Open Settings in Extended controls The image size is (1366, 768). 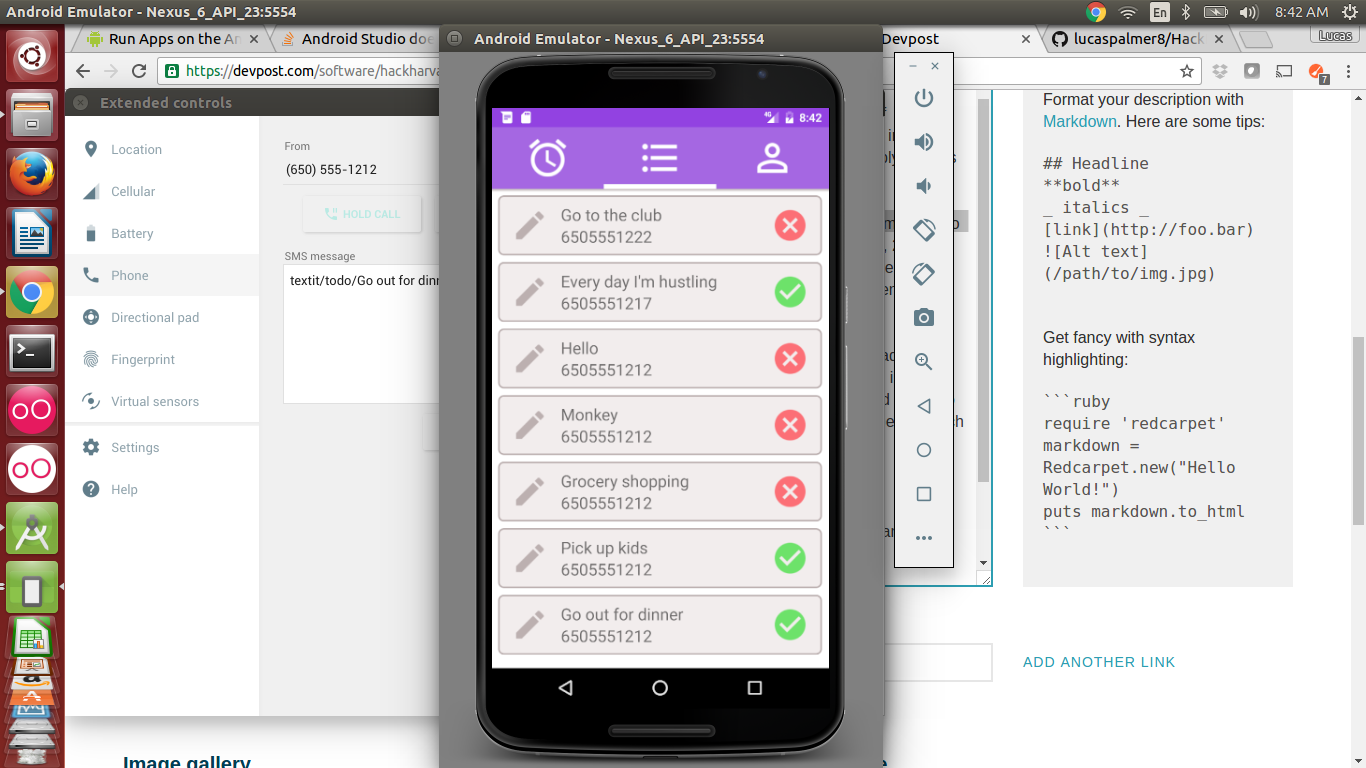162,447
